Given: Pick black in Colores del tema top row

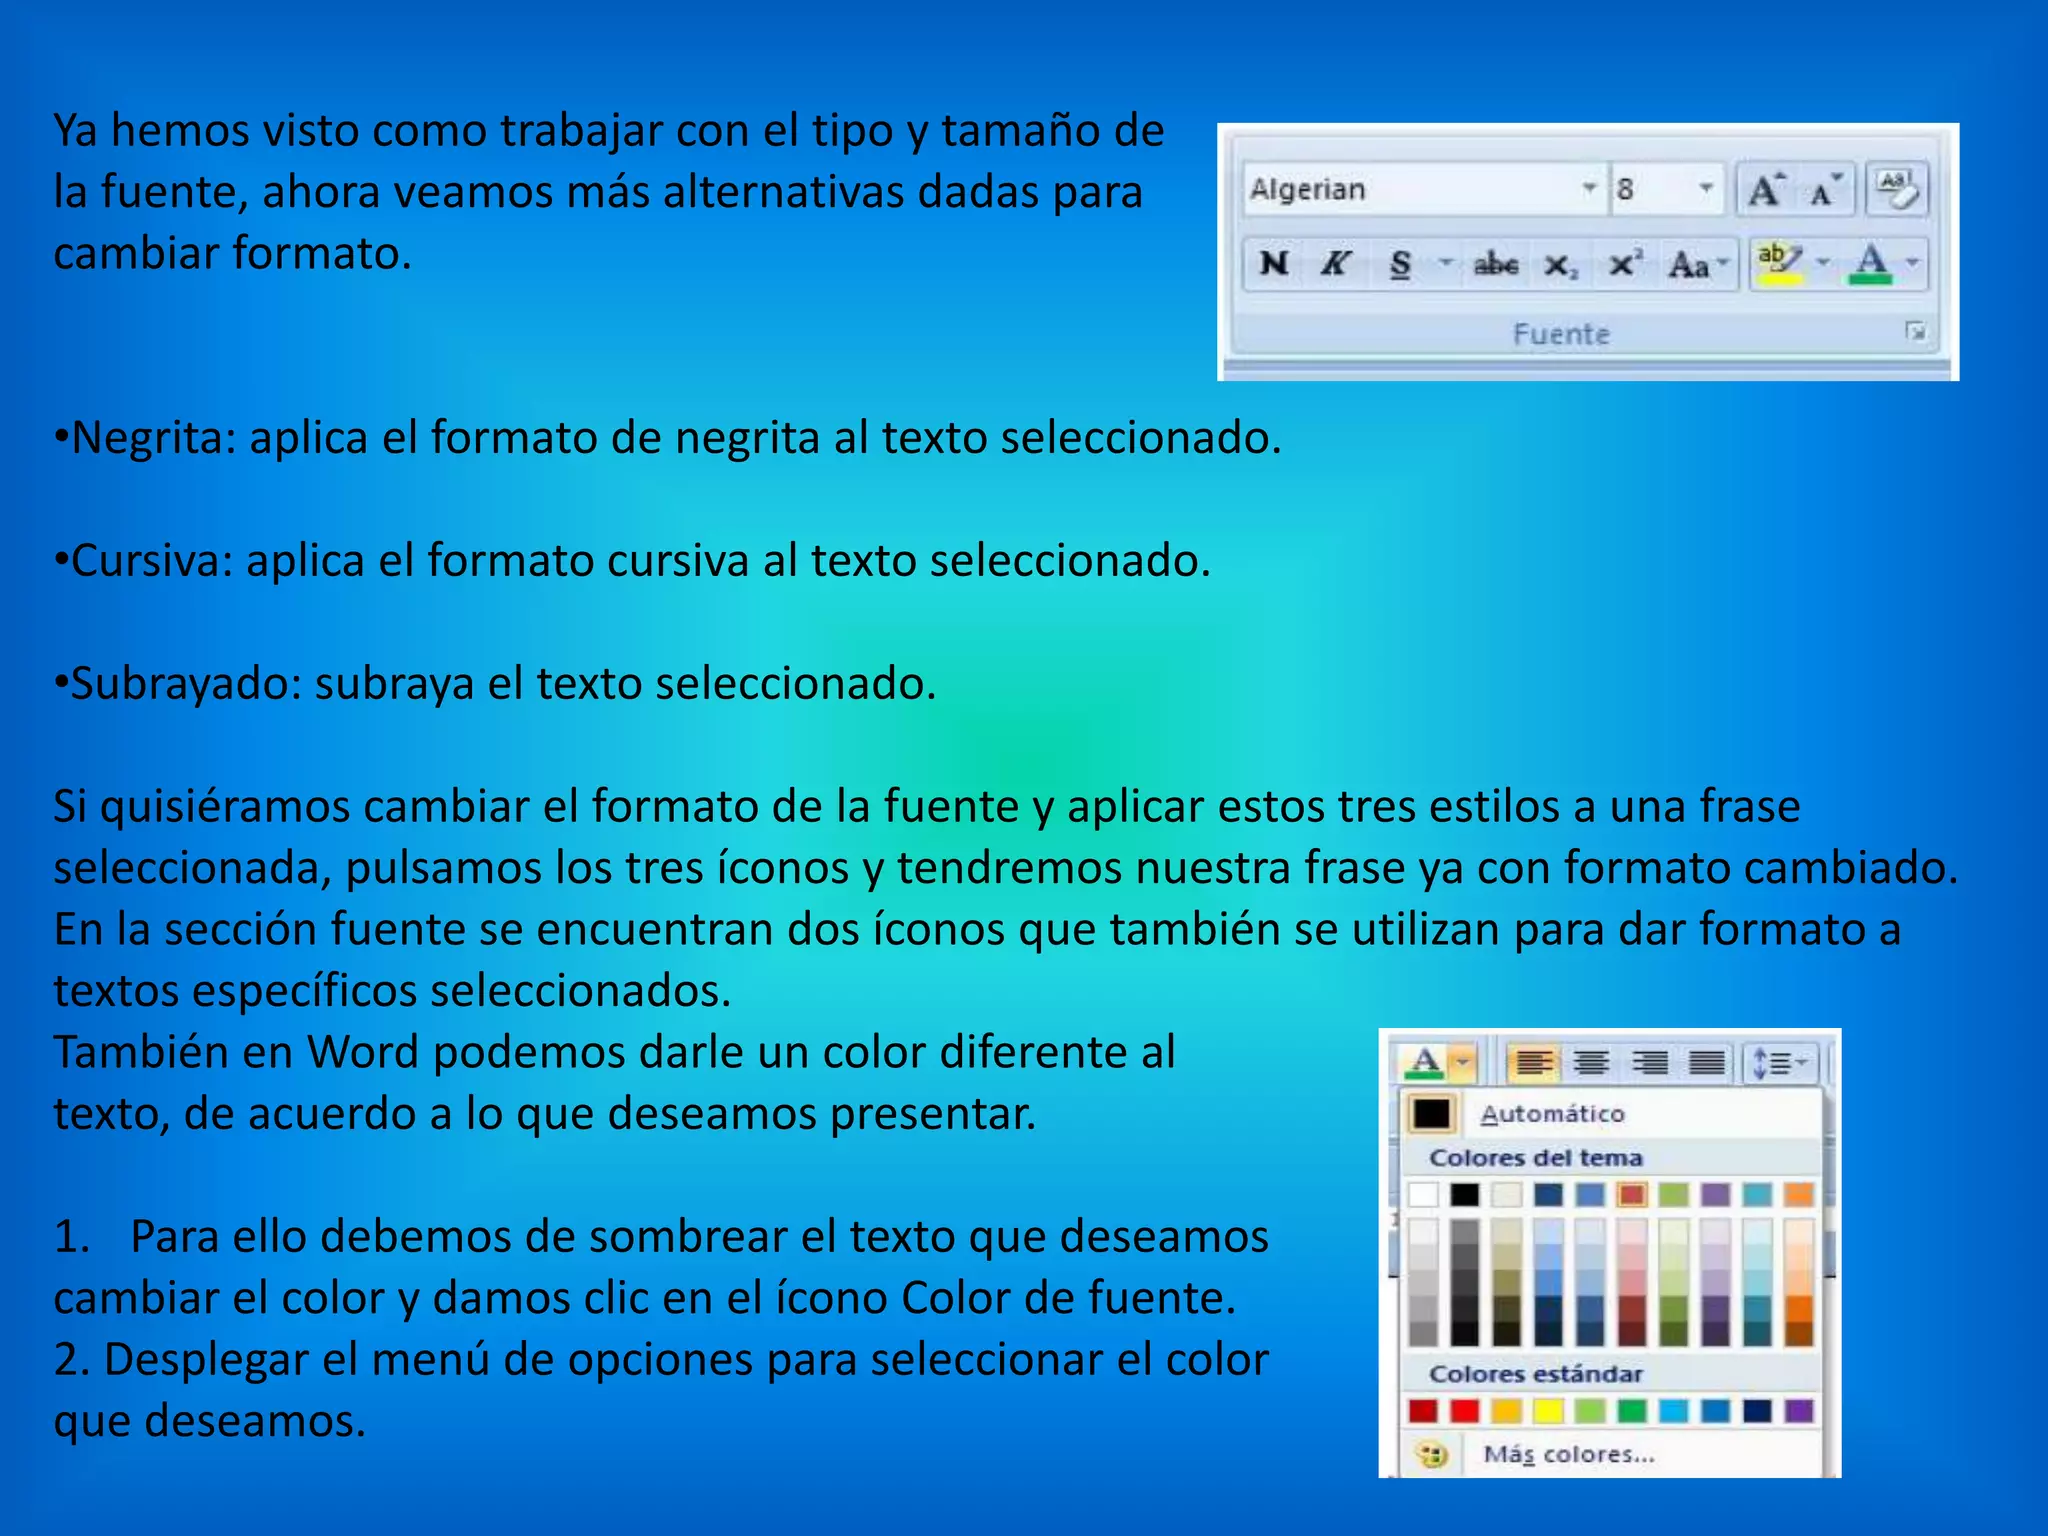Looking at the screenshot, I should 1465,1194.
